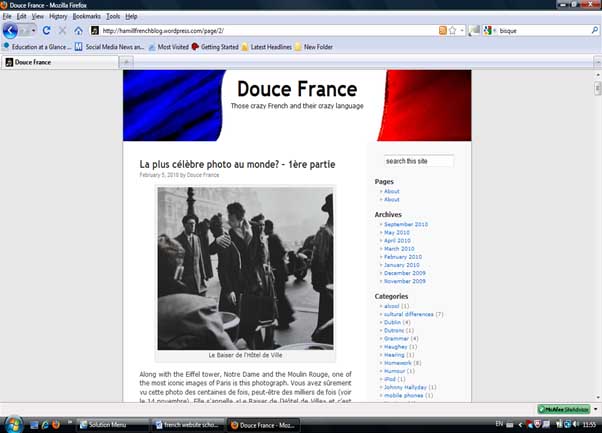Click the Reload page icon
This screenshot has height=433, width=602.
coord(46,30)
